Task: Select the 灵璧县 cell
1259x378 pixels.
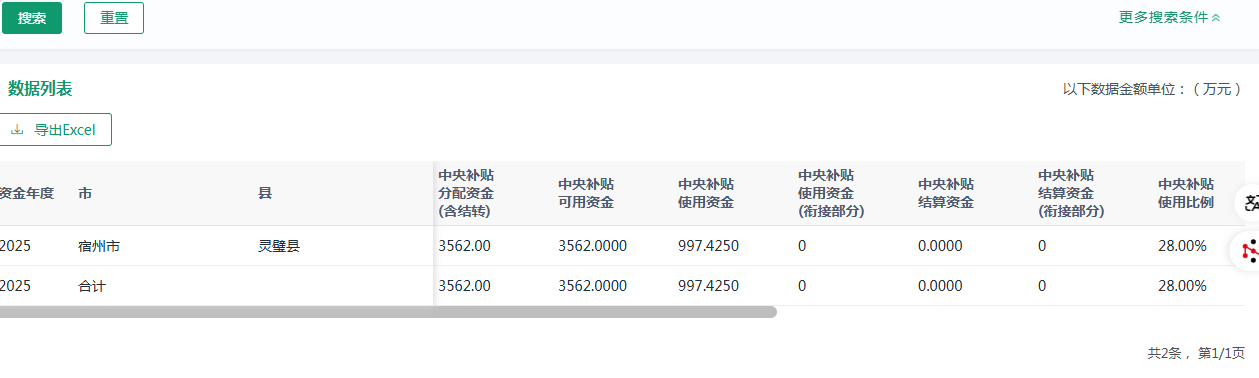Action: pyautogui.click(x=279, y=246)
